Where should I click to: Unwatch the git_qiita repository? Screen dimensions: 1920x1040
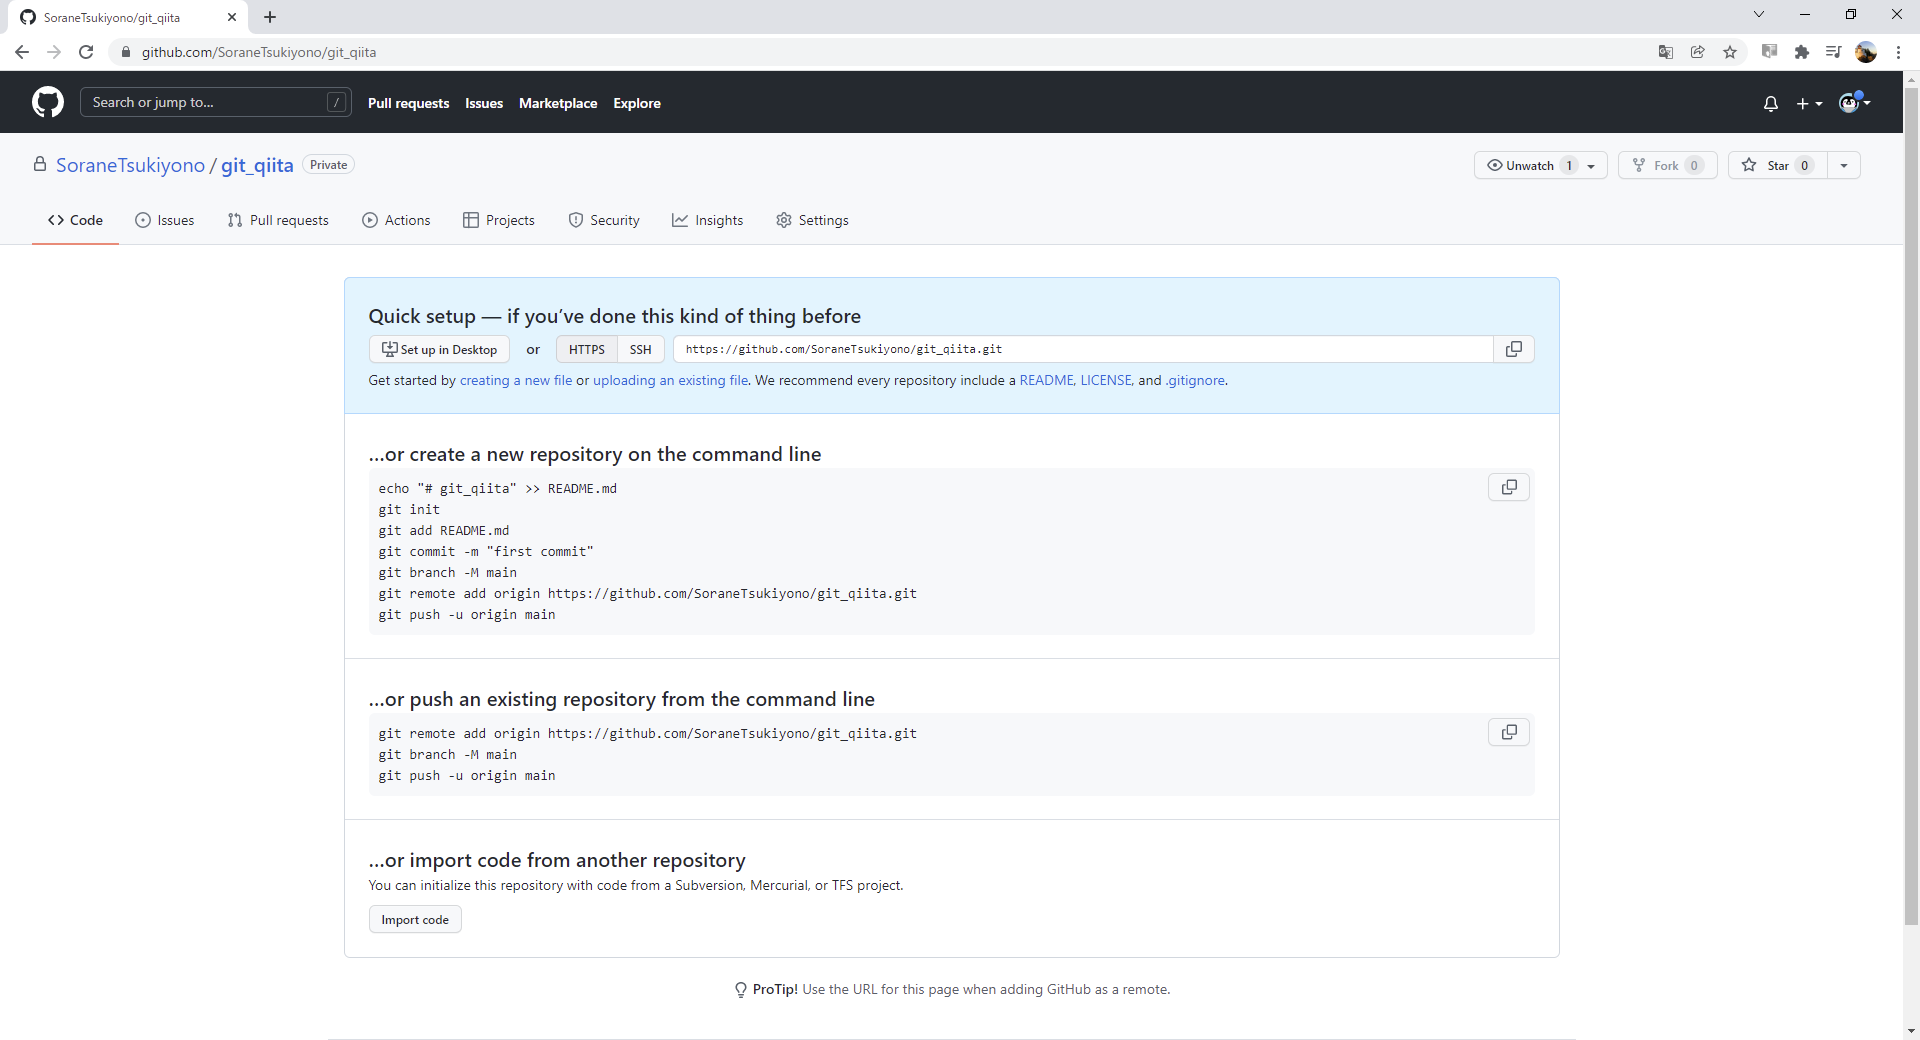pos(1524,165)
